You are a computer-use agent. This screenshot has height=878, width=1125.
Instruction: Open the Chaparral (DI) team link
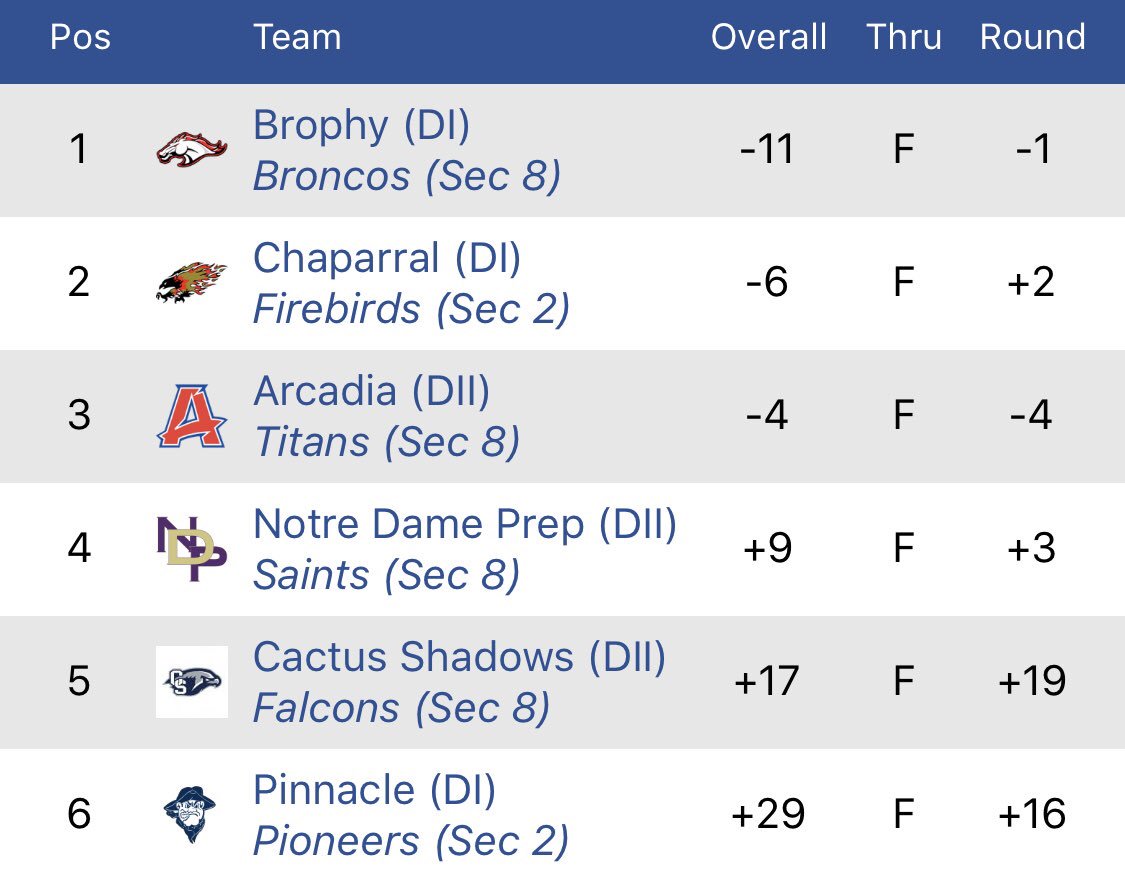[387, 258]
